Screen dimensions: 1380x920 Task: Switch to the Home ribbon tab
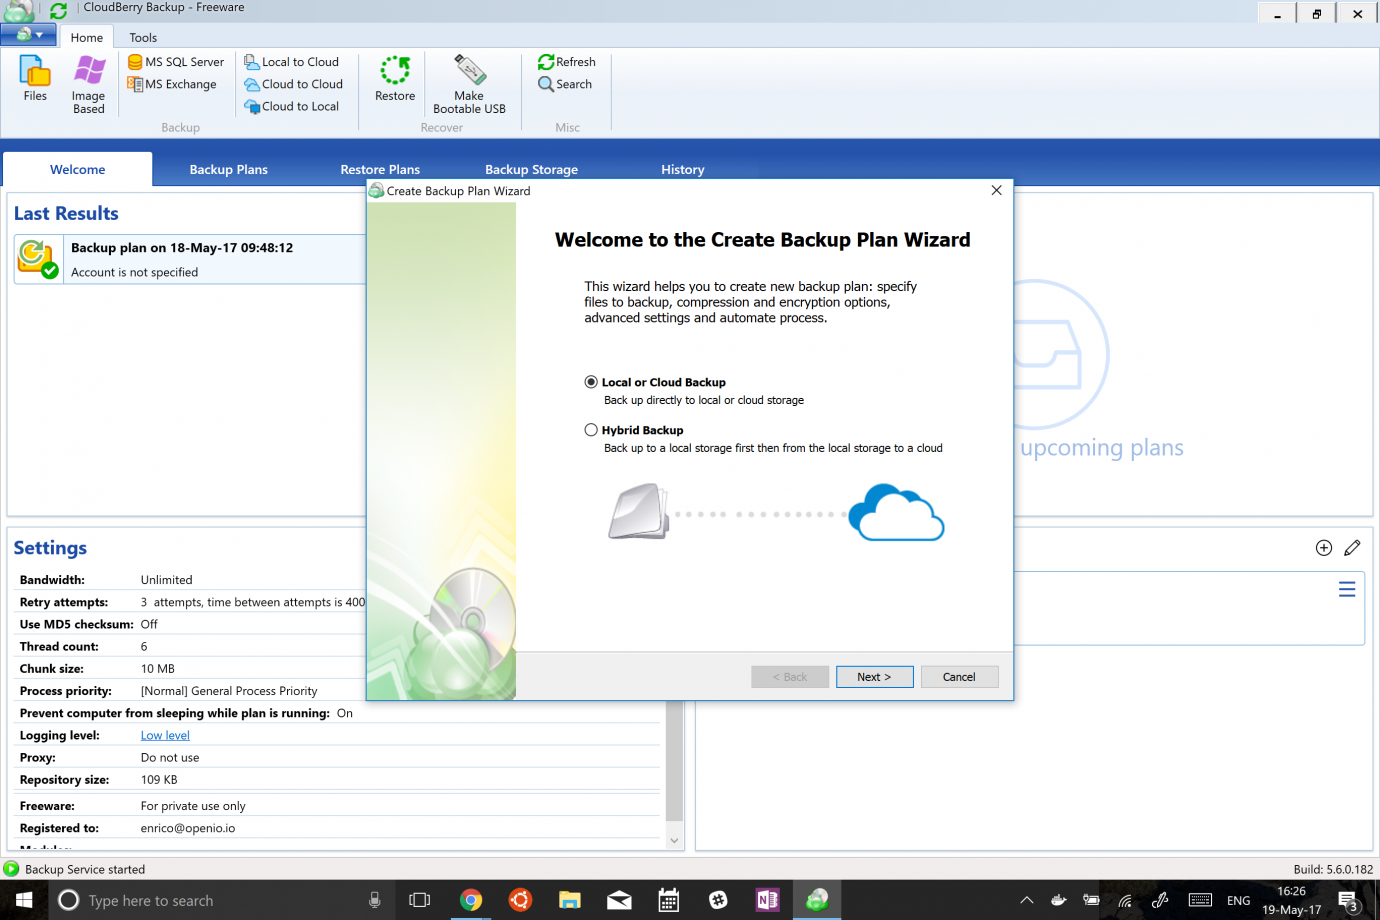pyautogui.click(x=87, y=37)
